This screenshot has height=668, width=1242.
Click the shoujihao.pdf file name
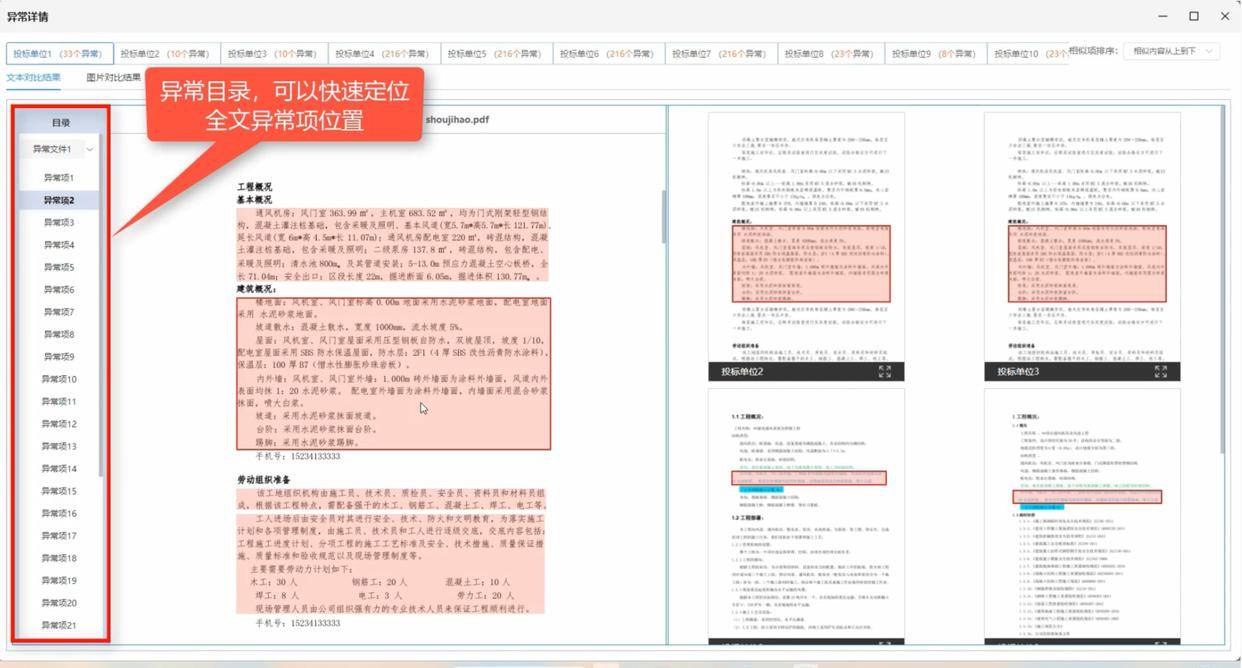click(457, 119)
